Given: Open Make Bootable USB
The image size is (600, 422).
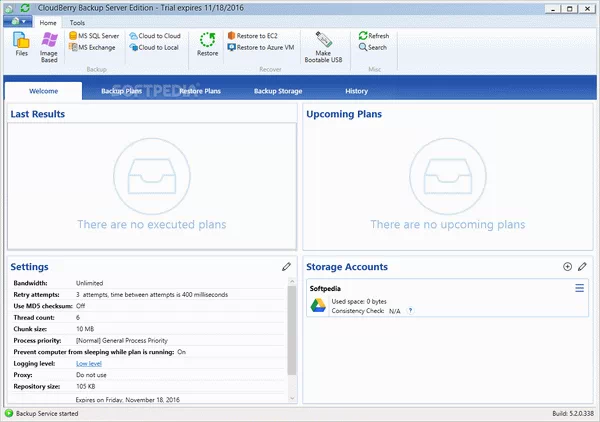Looking at the screenshot, I should 323,46.
